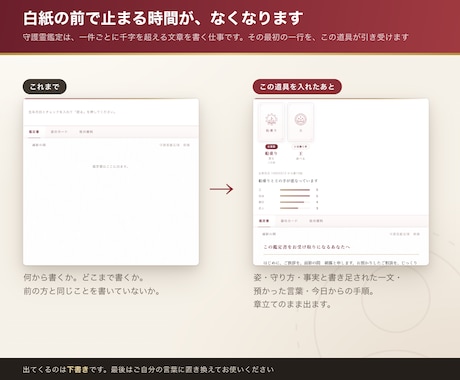Click the caption 章立てのまま出ます。

click(x=292, y=304)
